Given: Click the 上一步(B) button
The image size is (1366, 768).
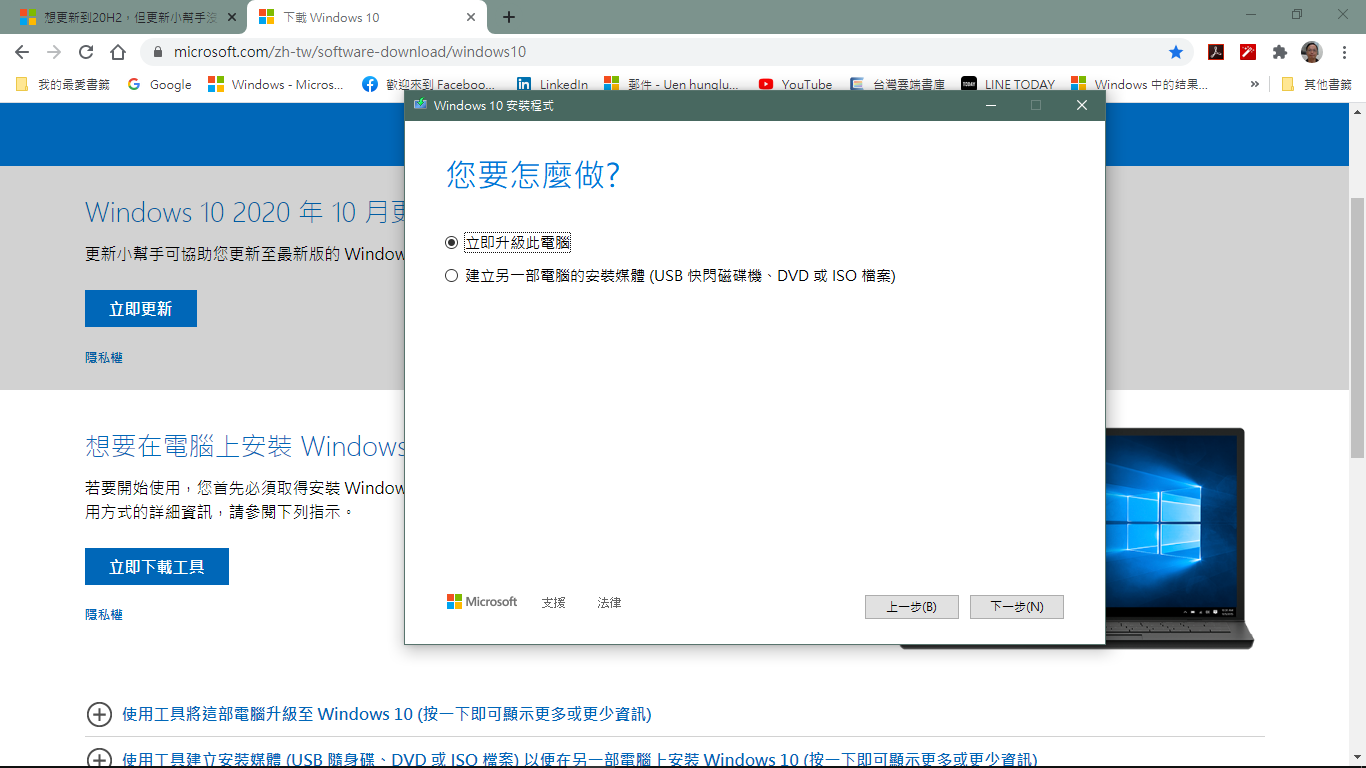Looking at the screenshot, I should (x=911, y=607).
